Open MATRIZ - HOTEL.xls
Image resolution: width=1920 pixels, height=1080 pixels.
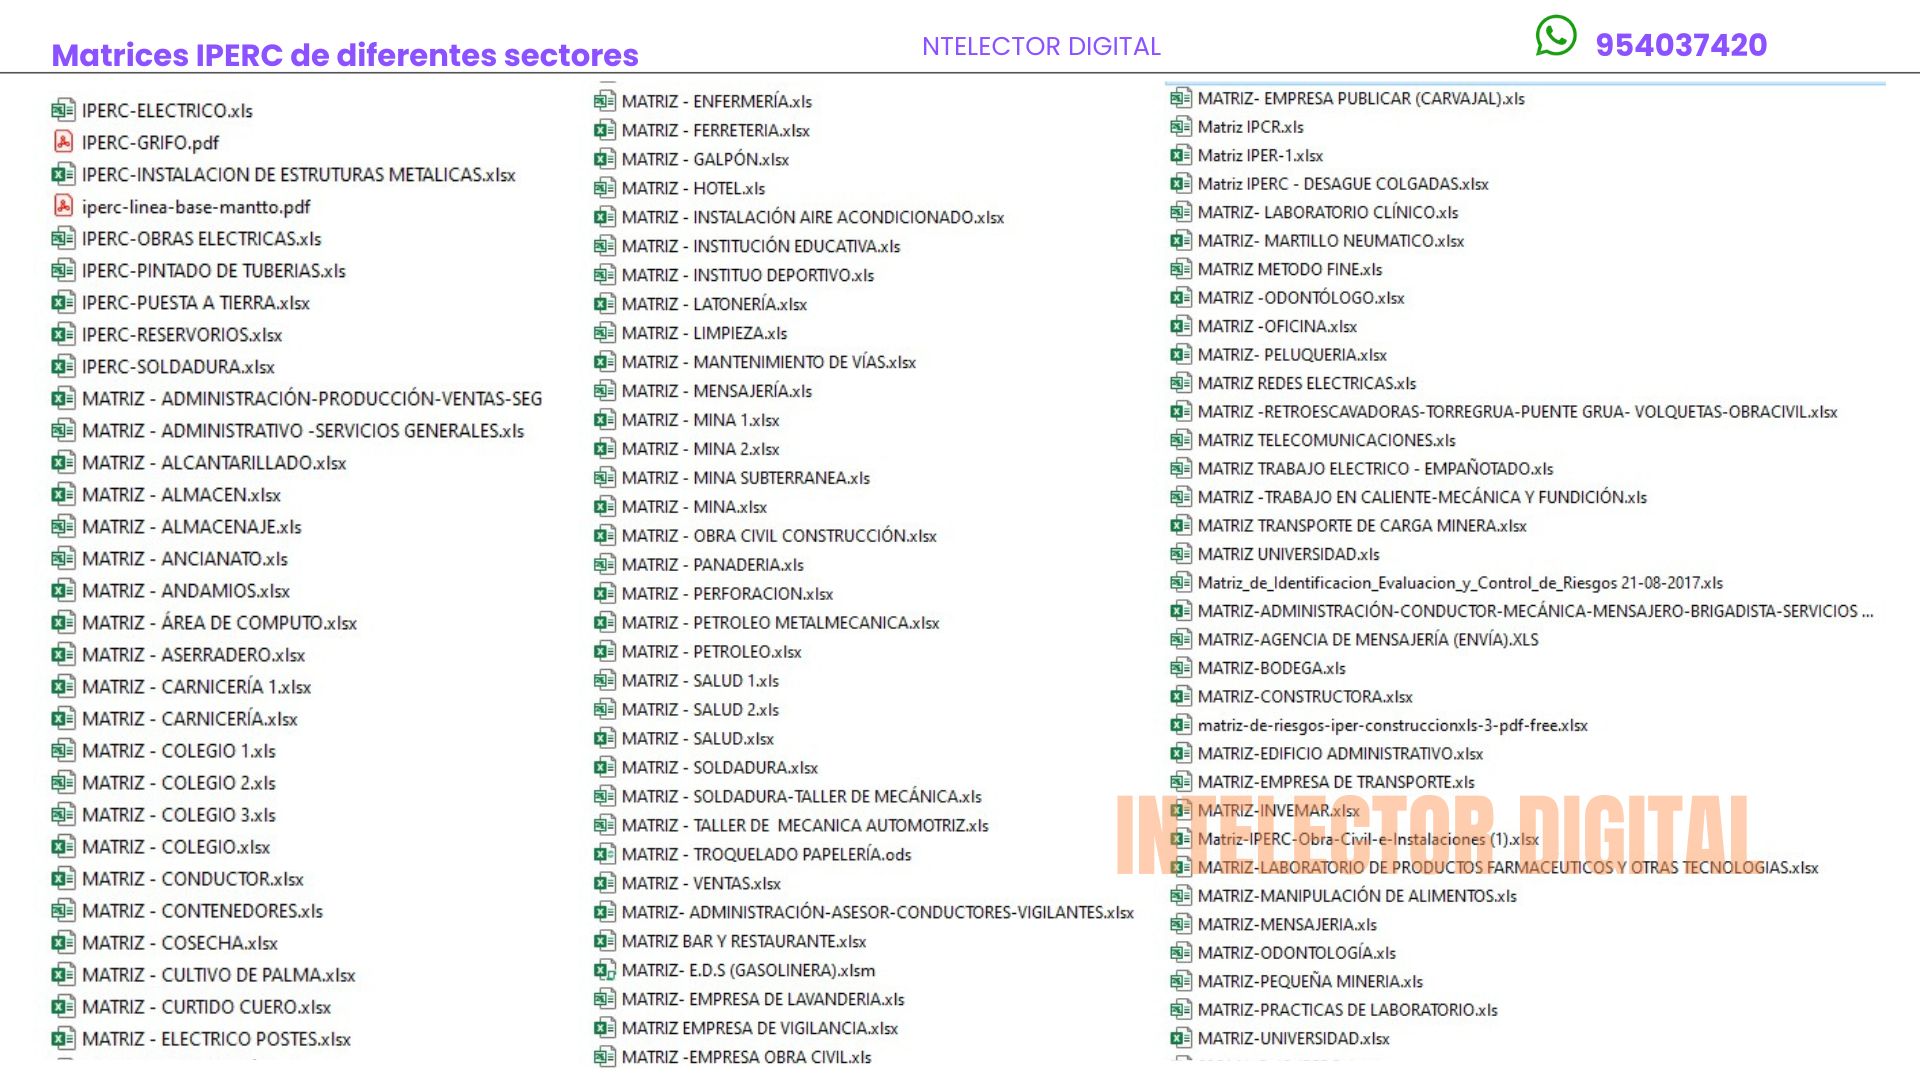point(693,188)
